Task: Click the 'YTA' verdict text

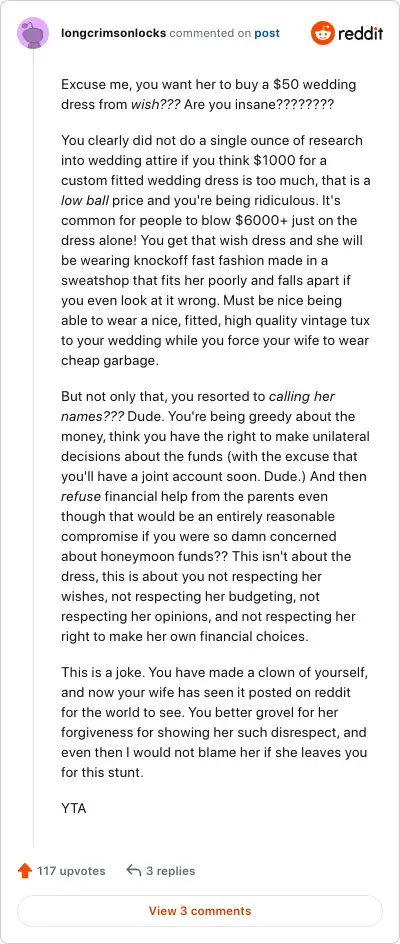Action: click(73, 808)
